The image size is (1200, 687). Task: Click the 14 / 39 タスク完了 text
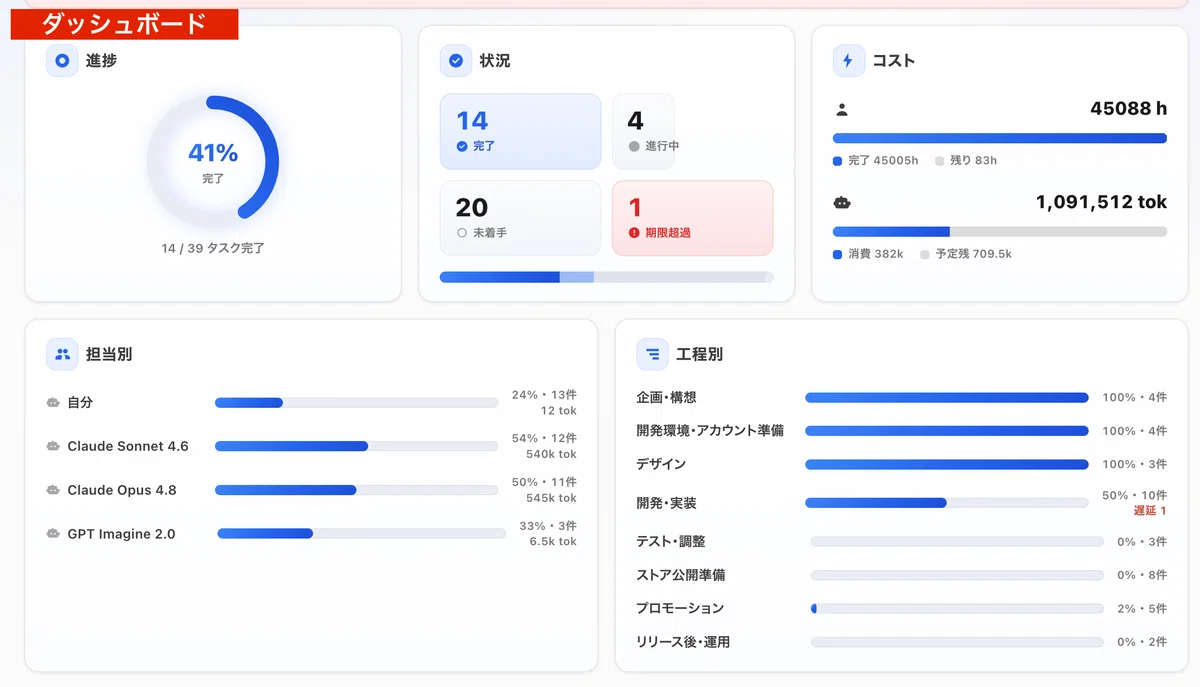[x=213, y=248]
